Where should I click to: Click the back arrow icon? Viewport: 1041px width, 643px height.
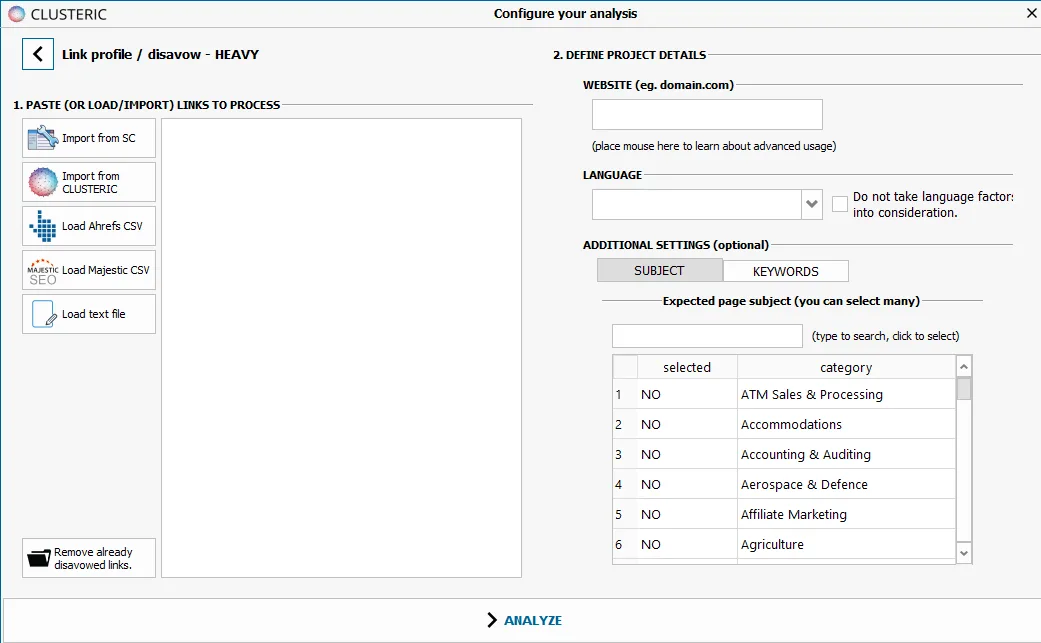click(x=38, y=54)
